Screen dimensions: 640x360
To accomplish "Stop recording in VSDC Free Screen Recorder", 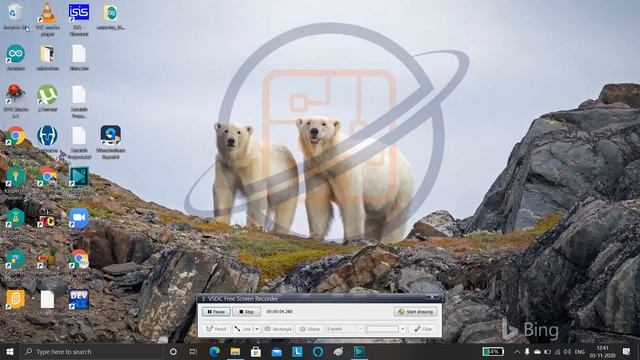I will coord(247,312).
